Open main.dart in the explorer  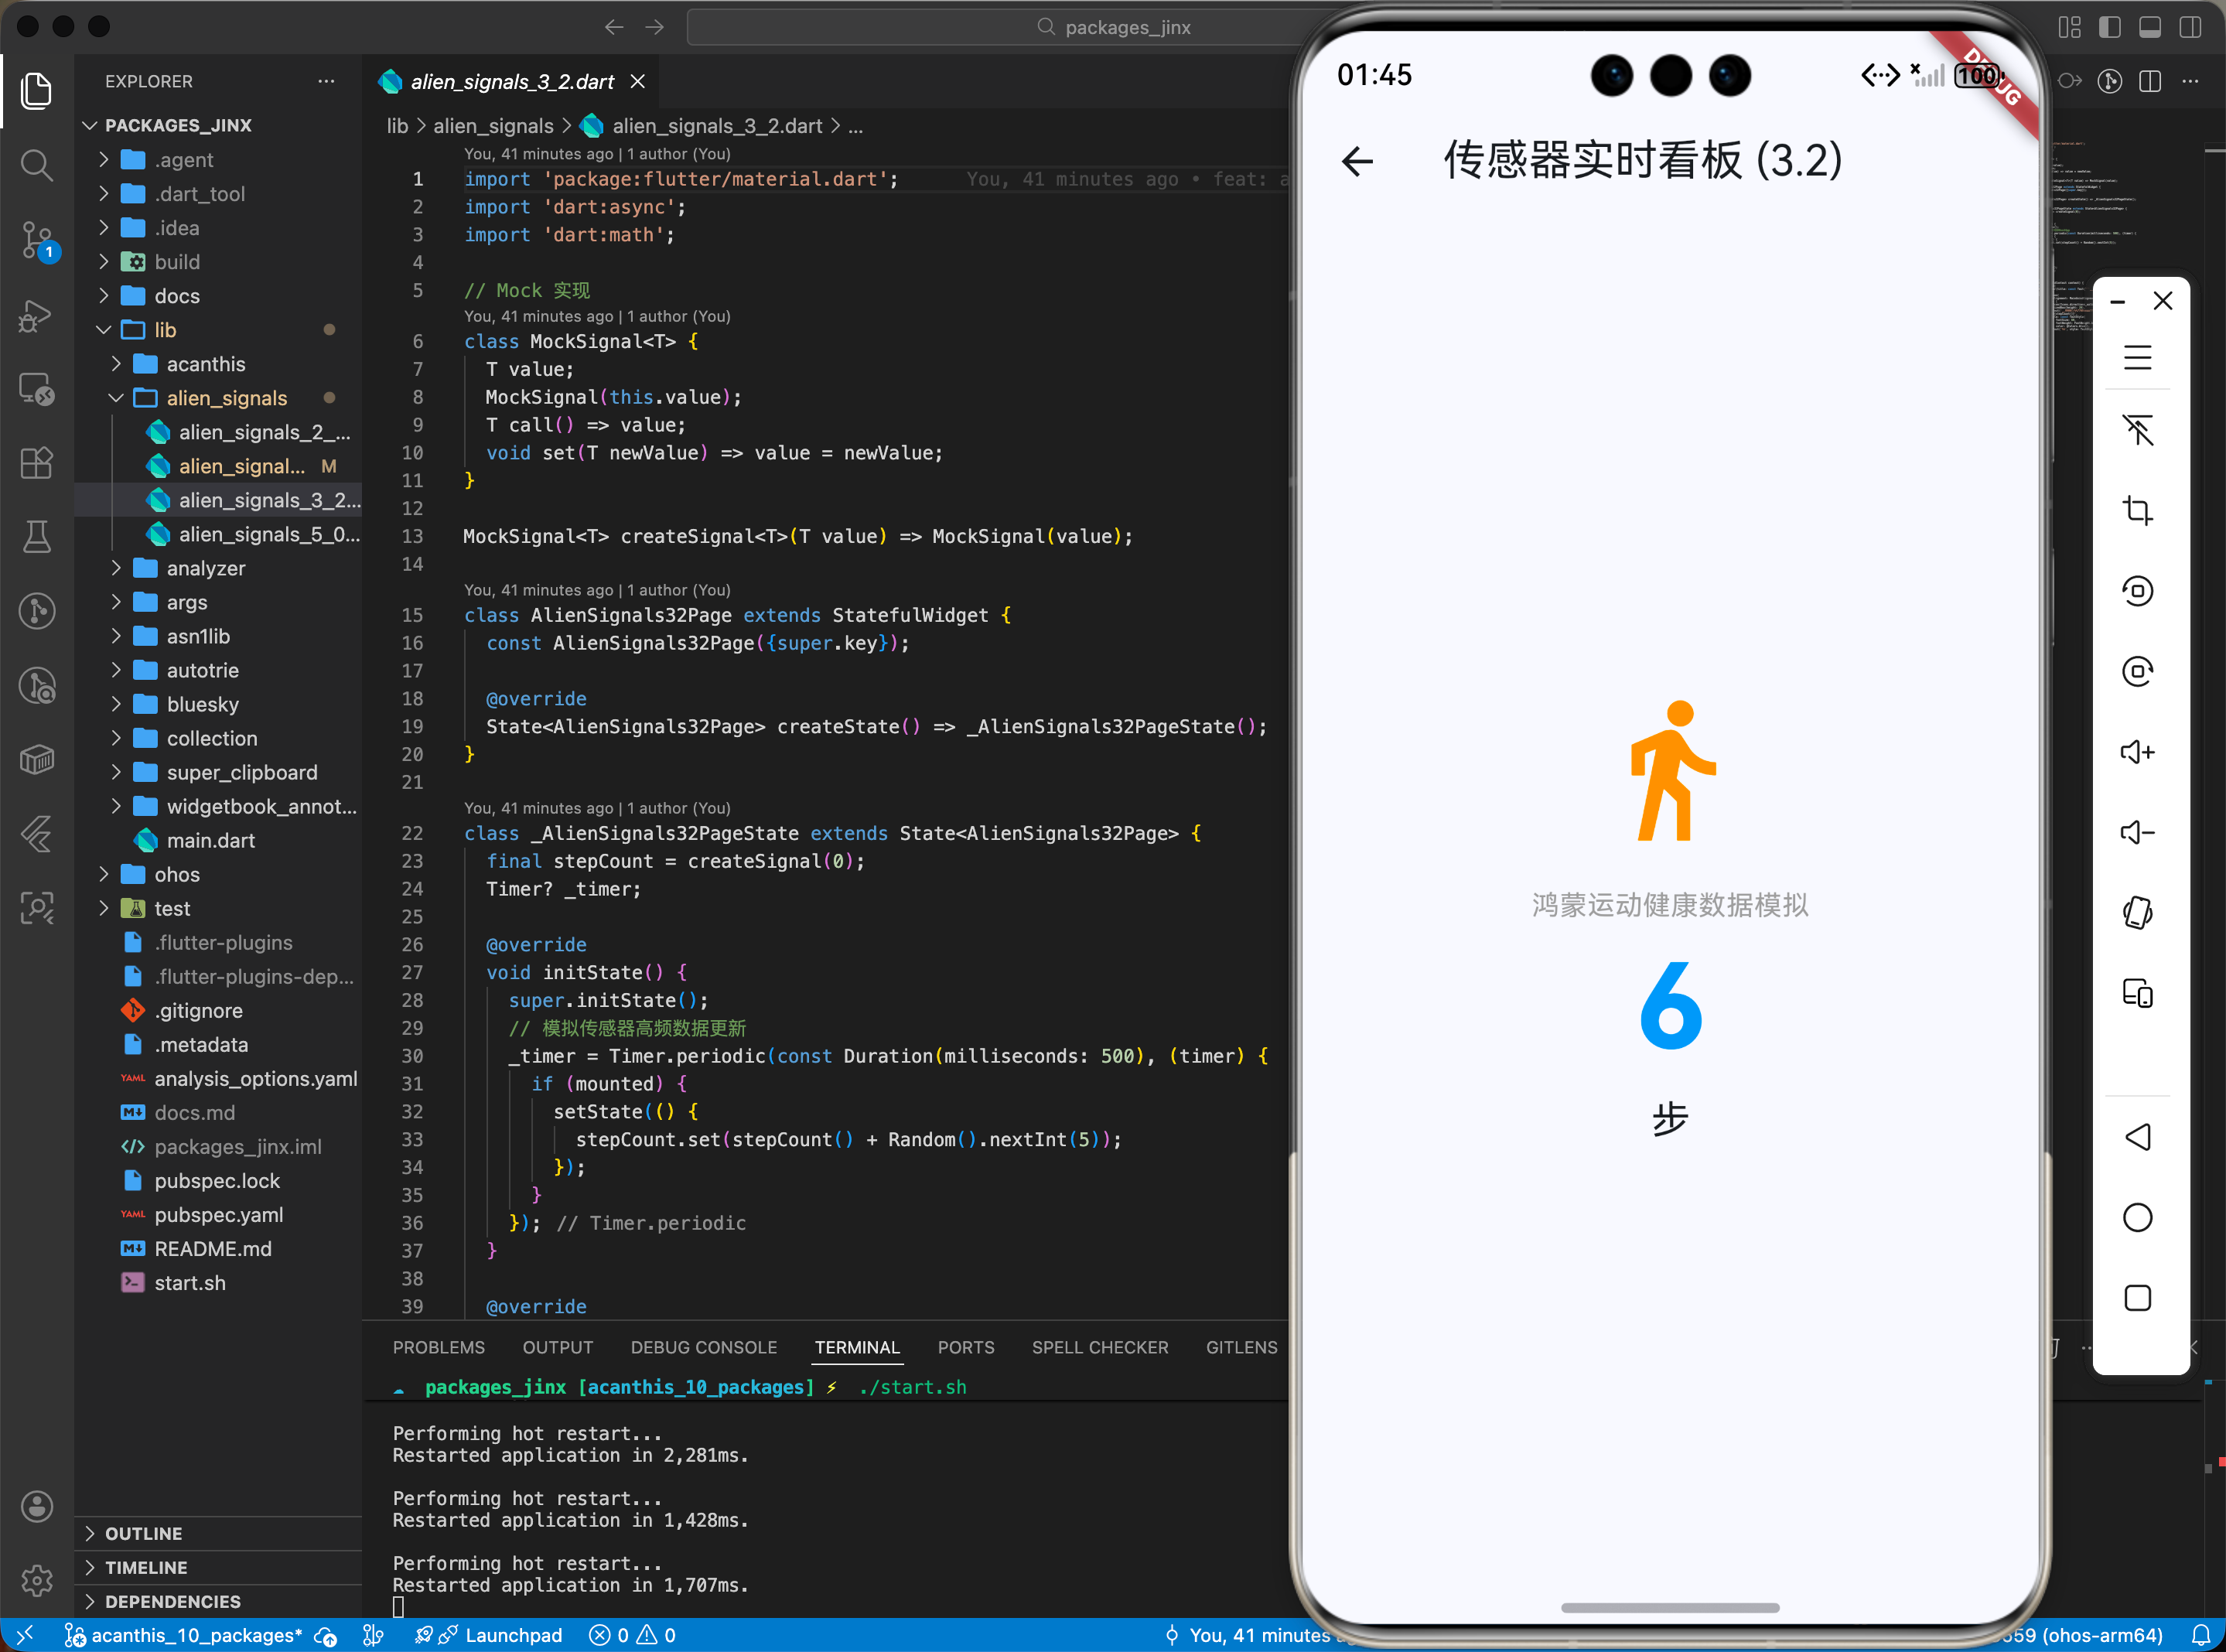click(x=210, y=840)
